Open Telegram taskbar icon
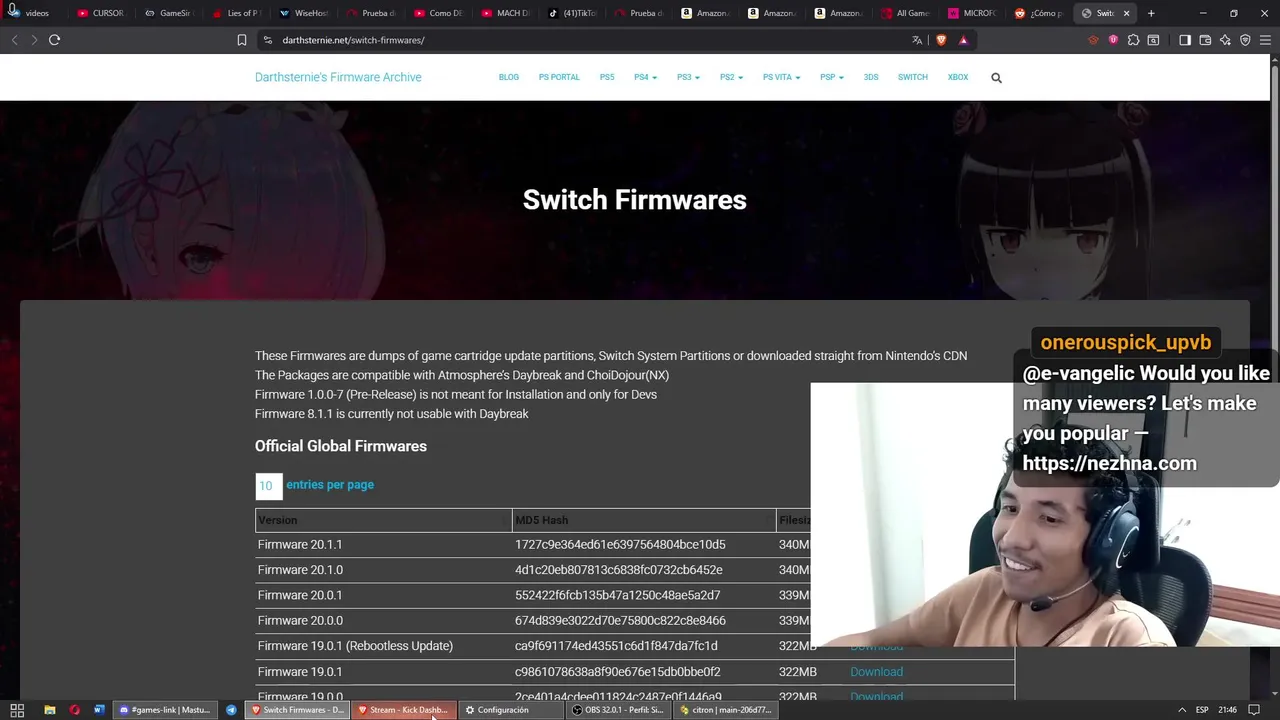 tap(231, 710)
